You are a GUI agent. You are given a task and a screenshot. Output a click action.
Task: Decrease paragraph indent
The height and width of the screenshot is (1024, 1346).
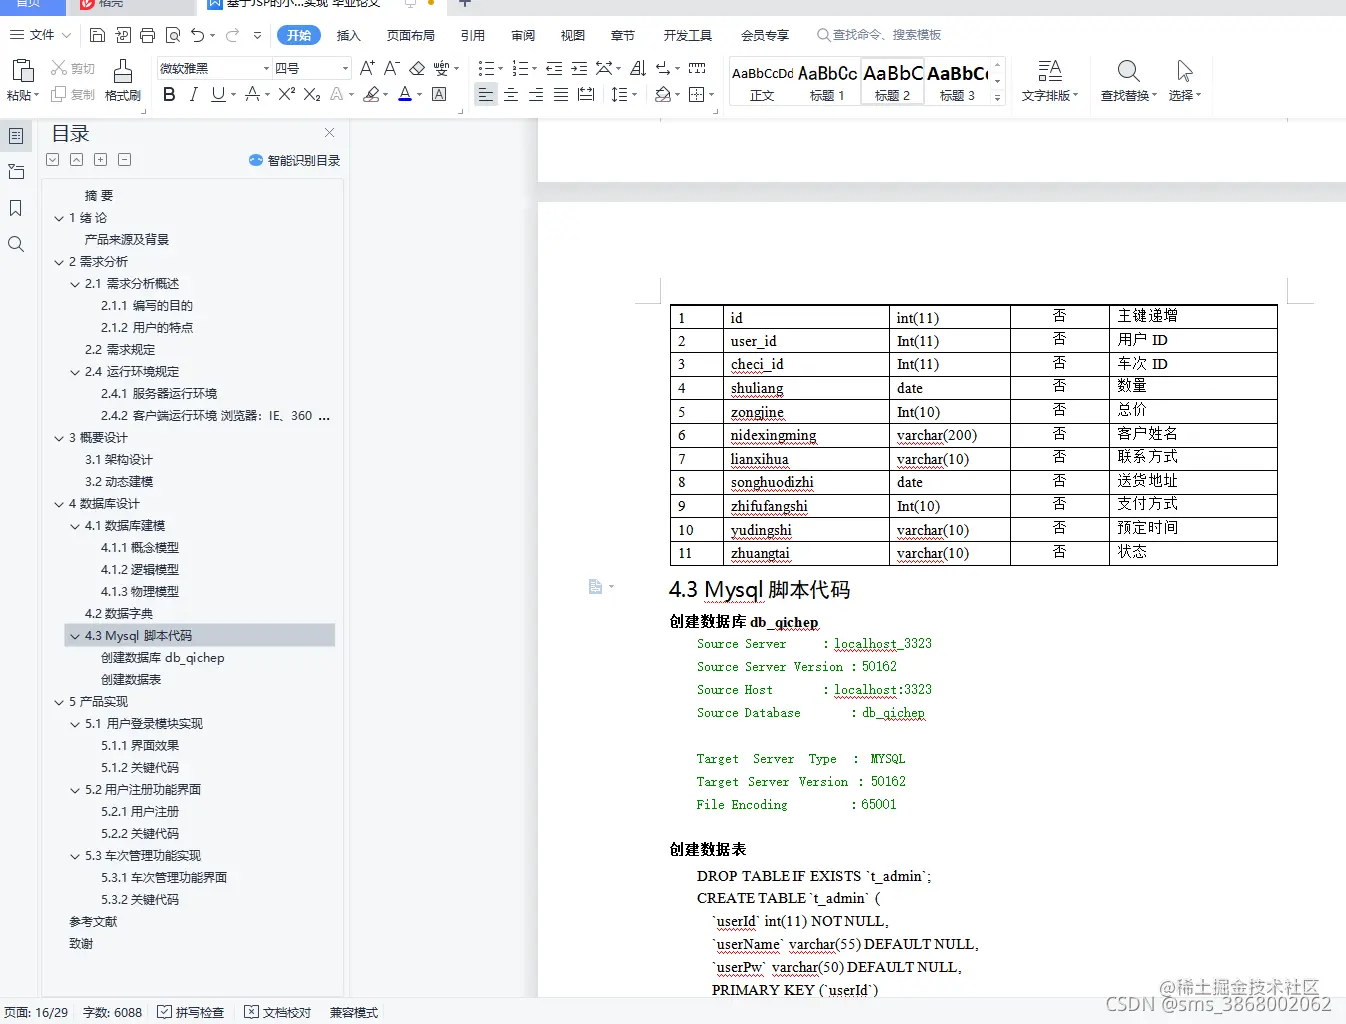pyautogui.click(x=553, y=68)
